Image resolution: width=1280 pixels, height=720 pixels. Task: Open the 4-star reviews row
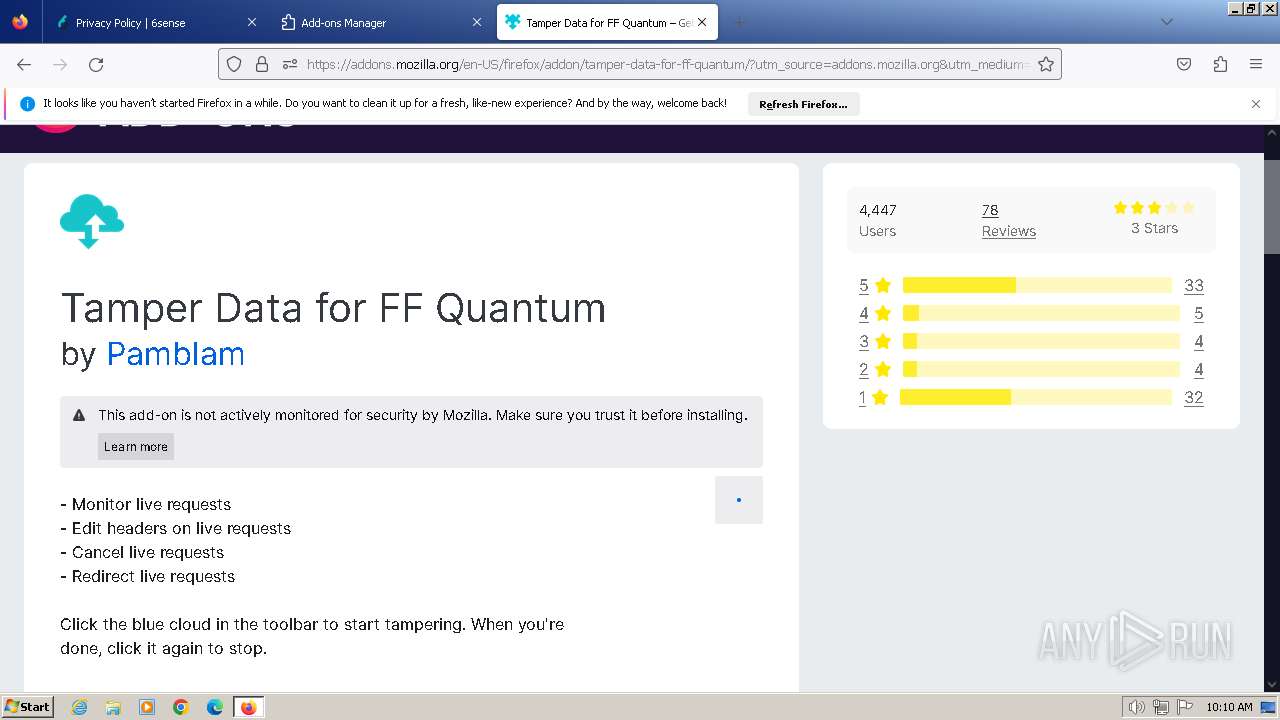pyautogui.click(x=1031, y=313)
